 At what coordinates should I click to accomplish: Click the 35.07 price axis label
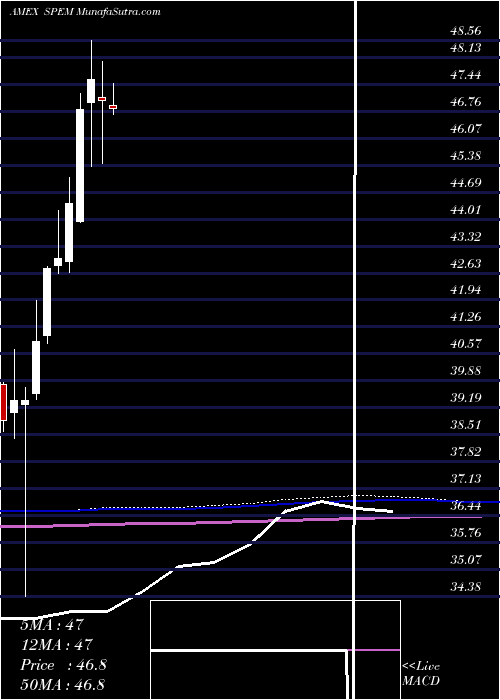coord(466,559)
